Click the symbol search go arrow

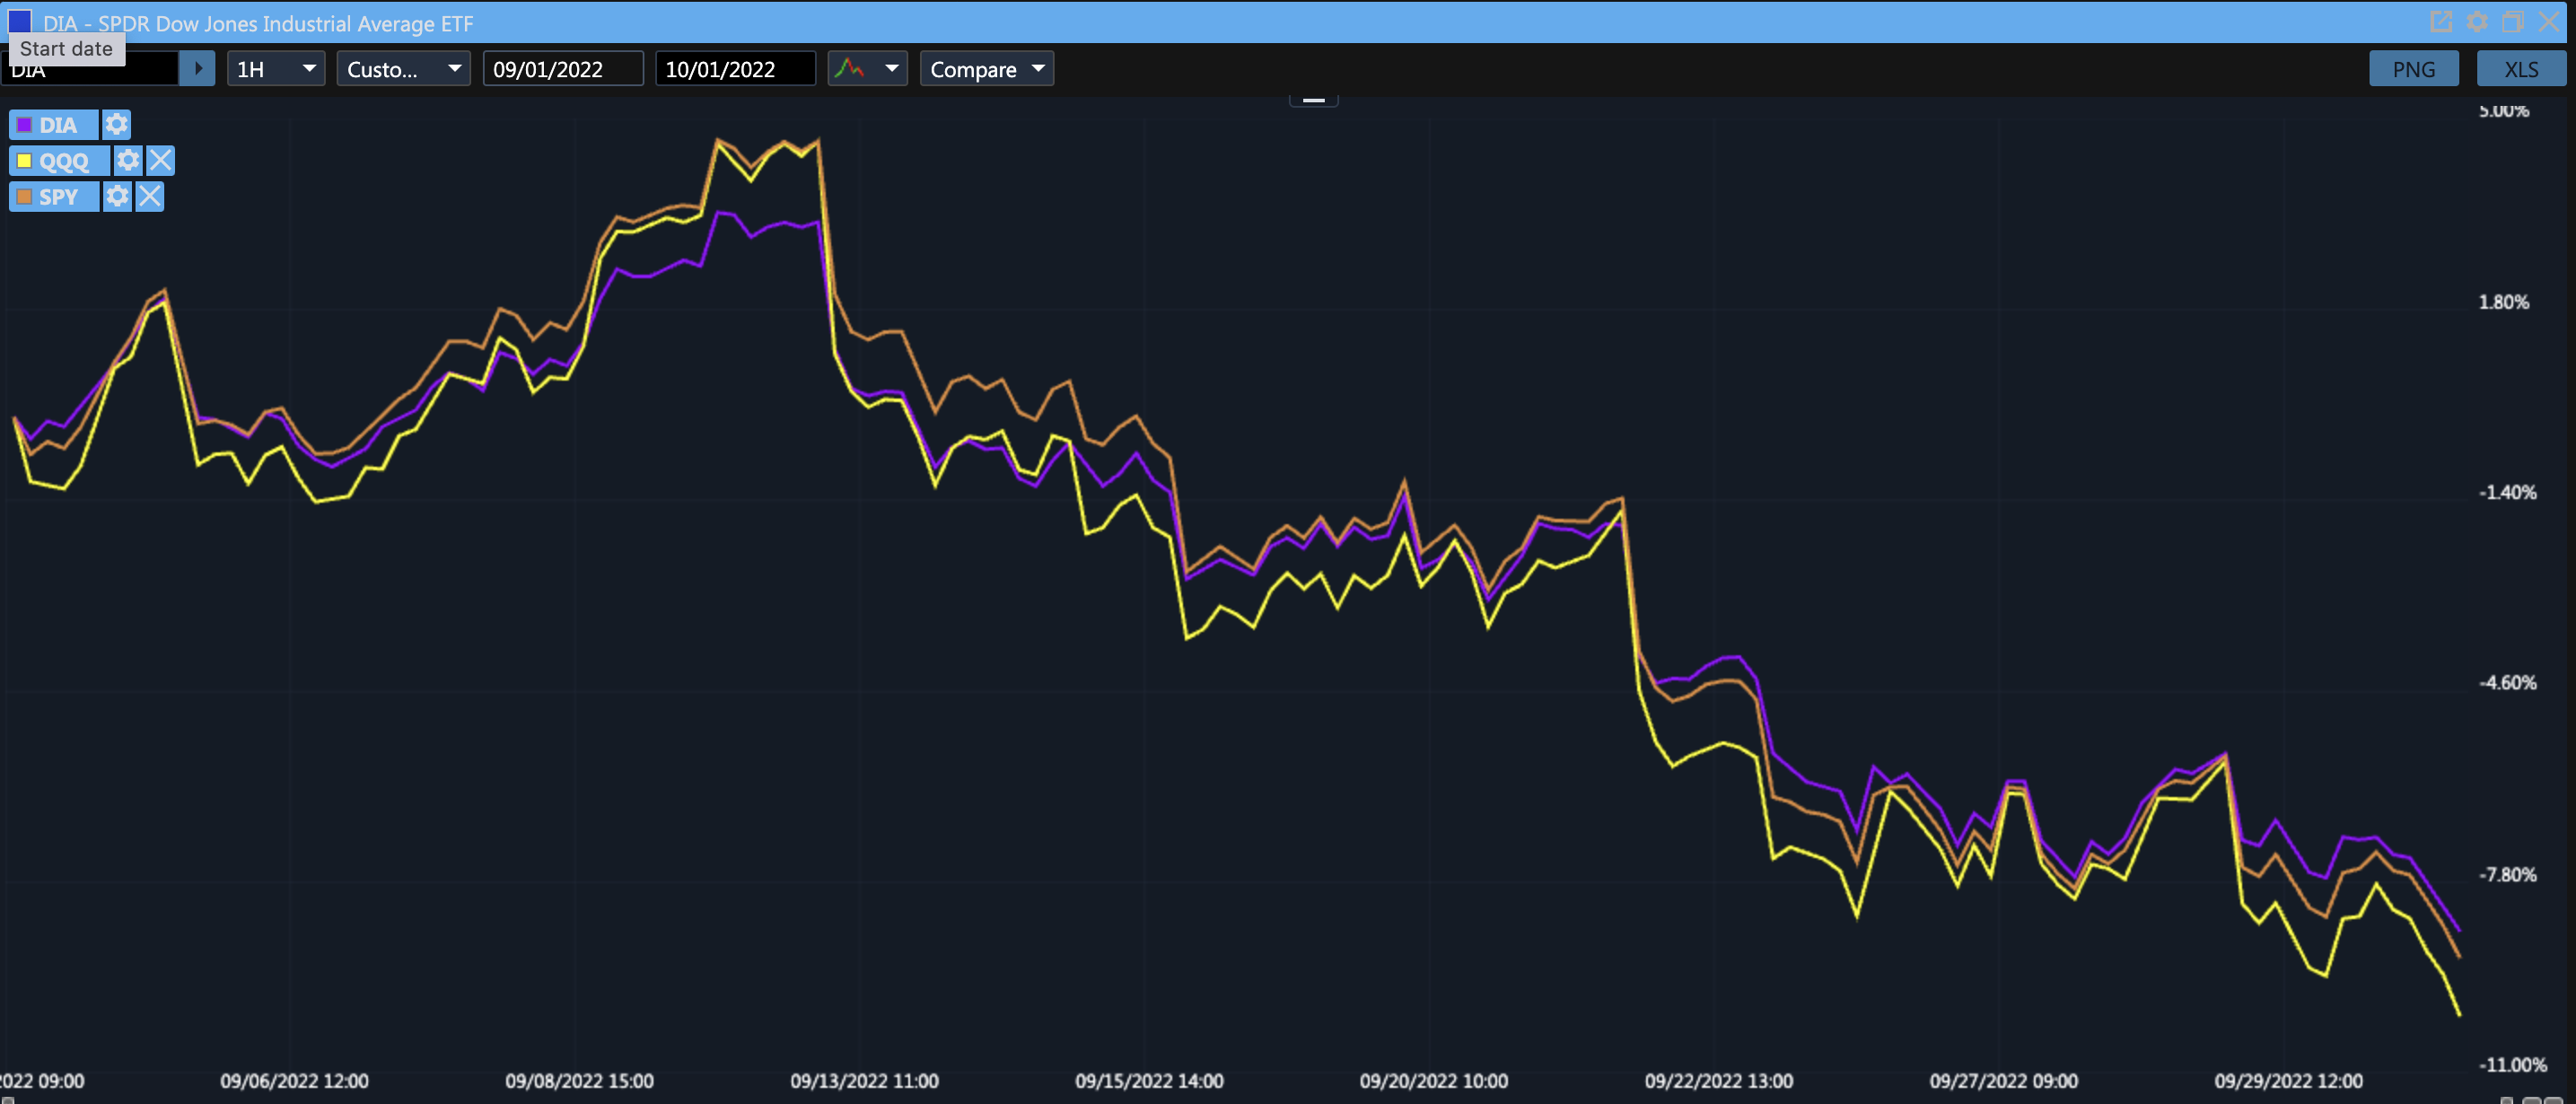(197, 69)
